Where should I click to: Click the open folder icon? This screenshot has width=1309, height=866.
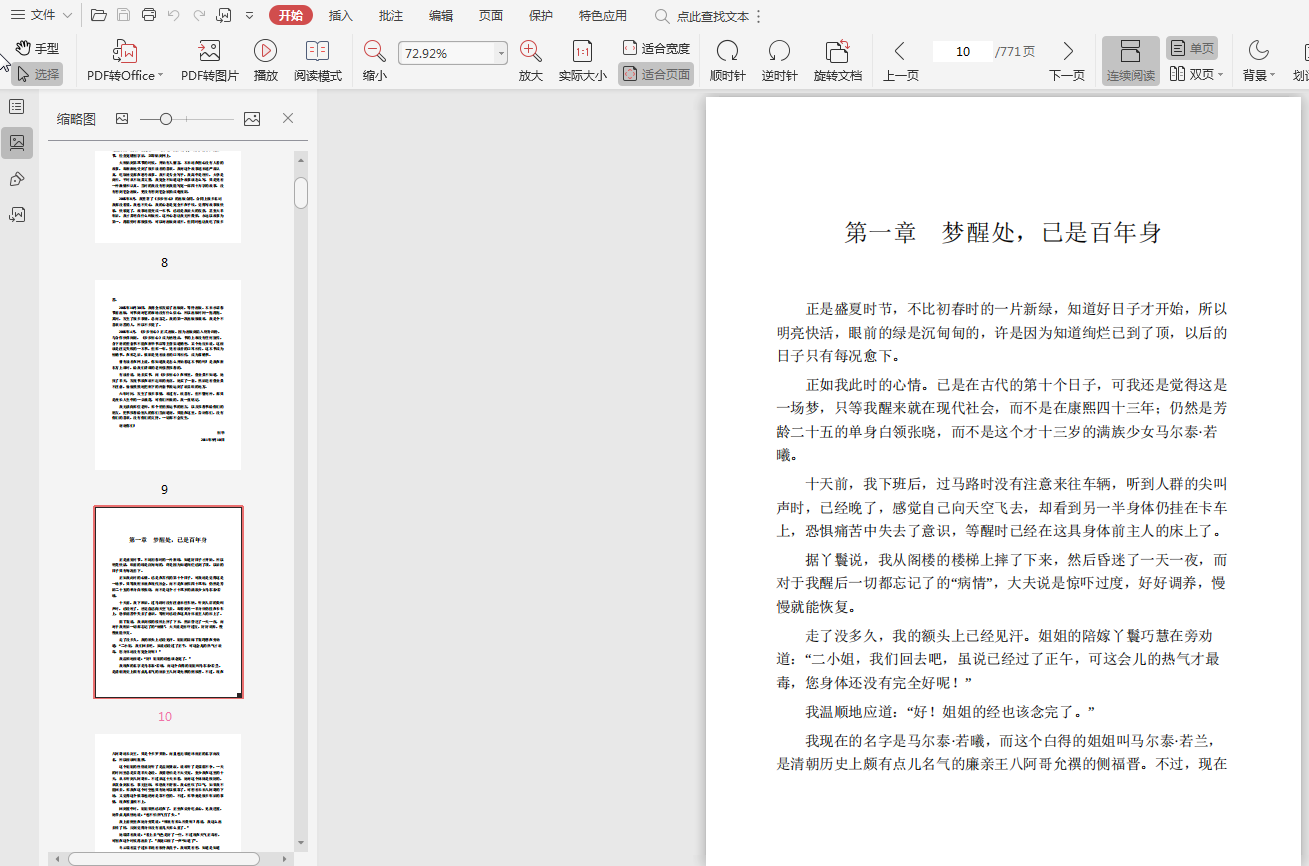click(98, 15)
